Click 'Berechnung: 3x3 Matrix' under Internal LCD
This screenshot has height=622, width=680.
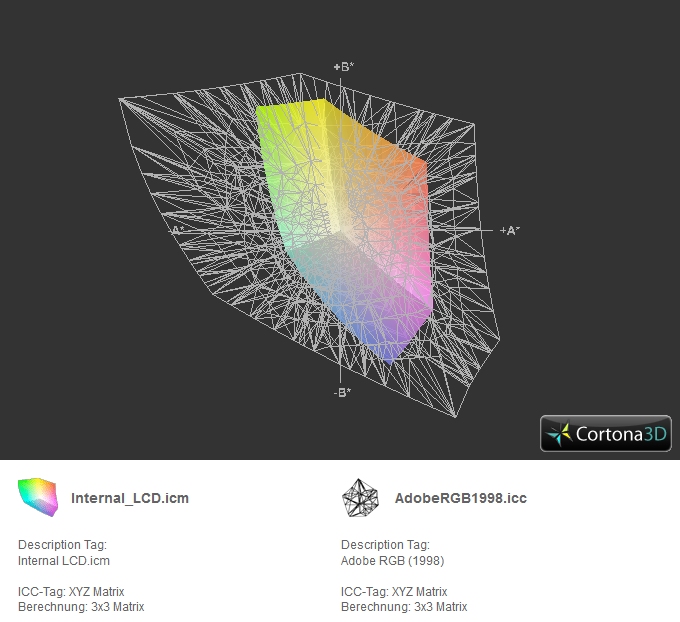click(81, 607)
